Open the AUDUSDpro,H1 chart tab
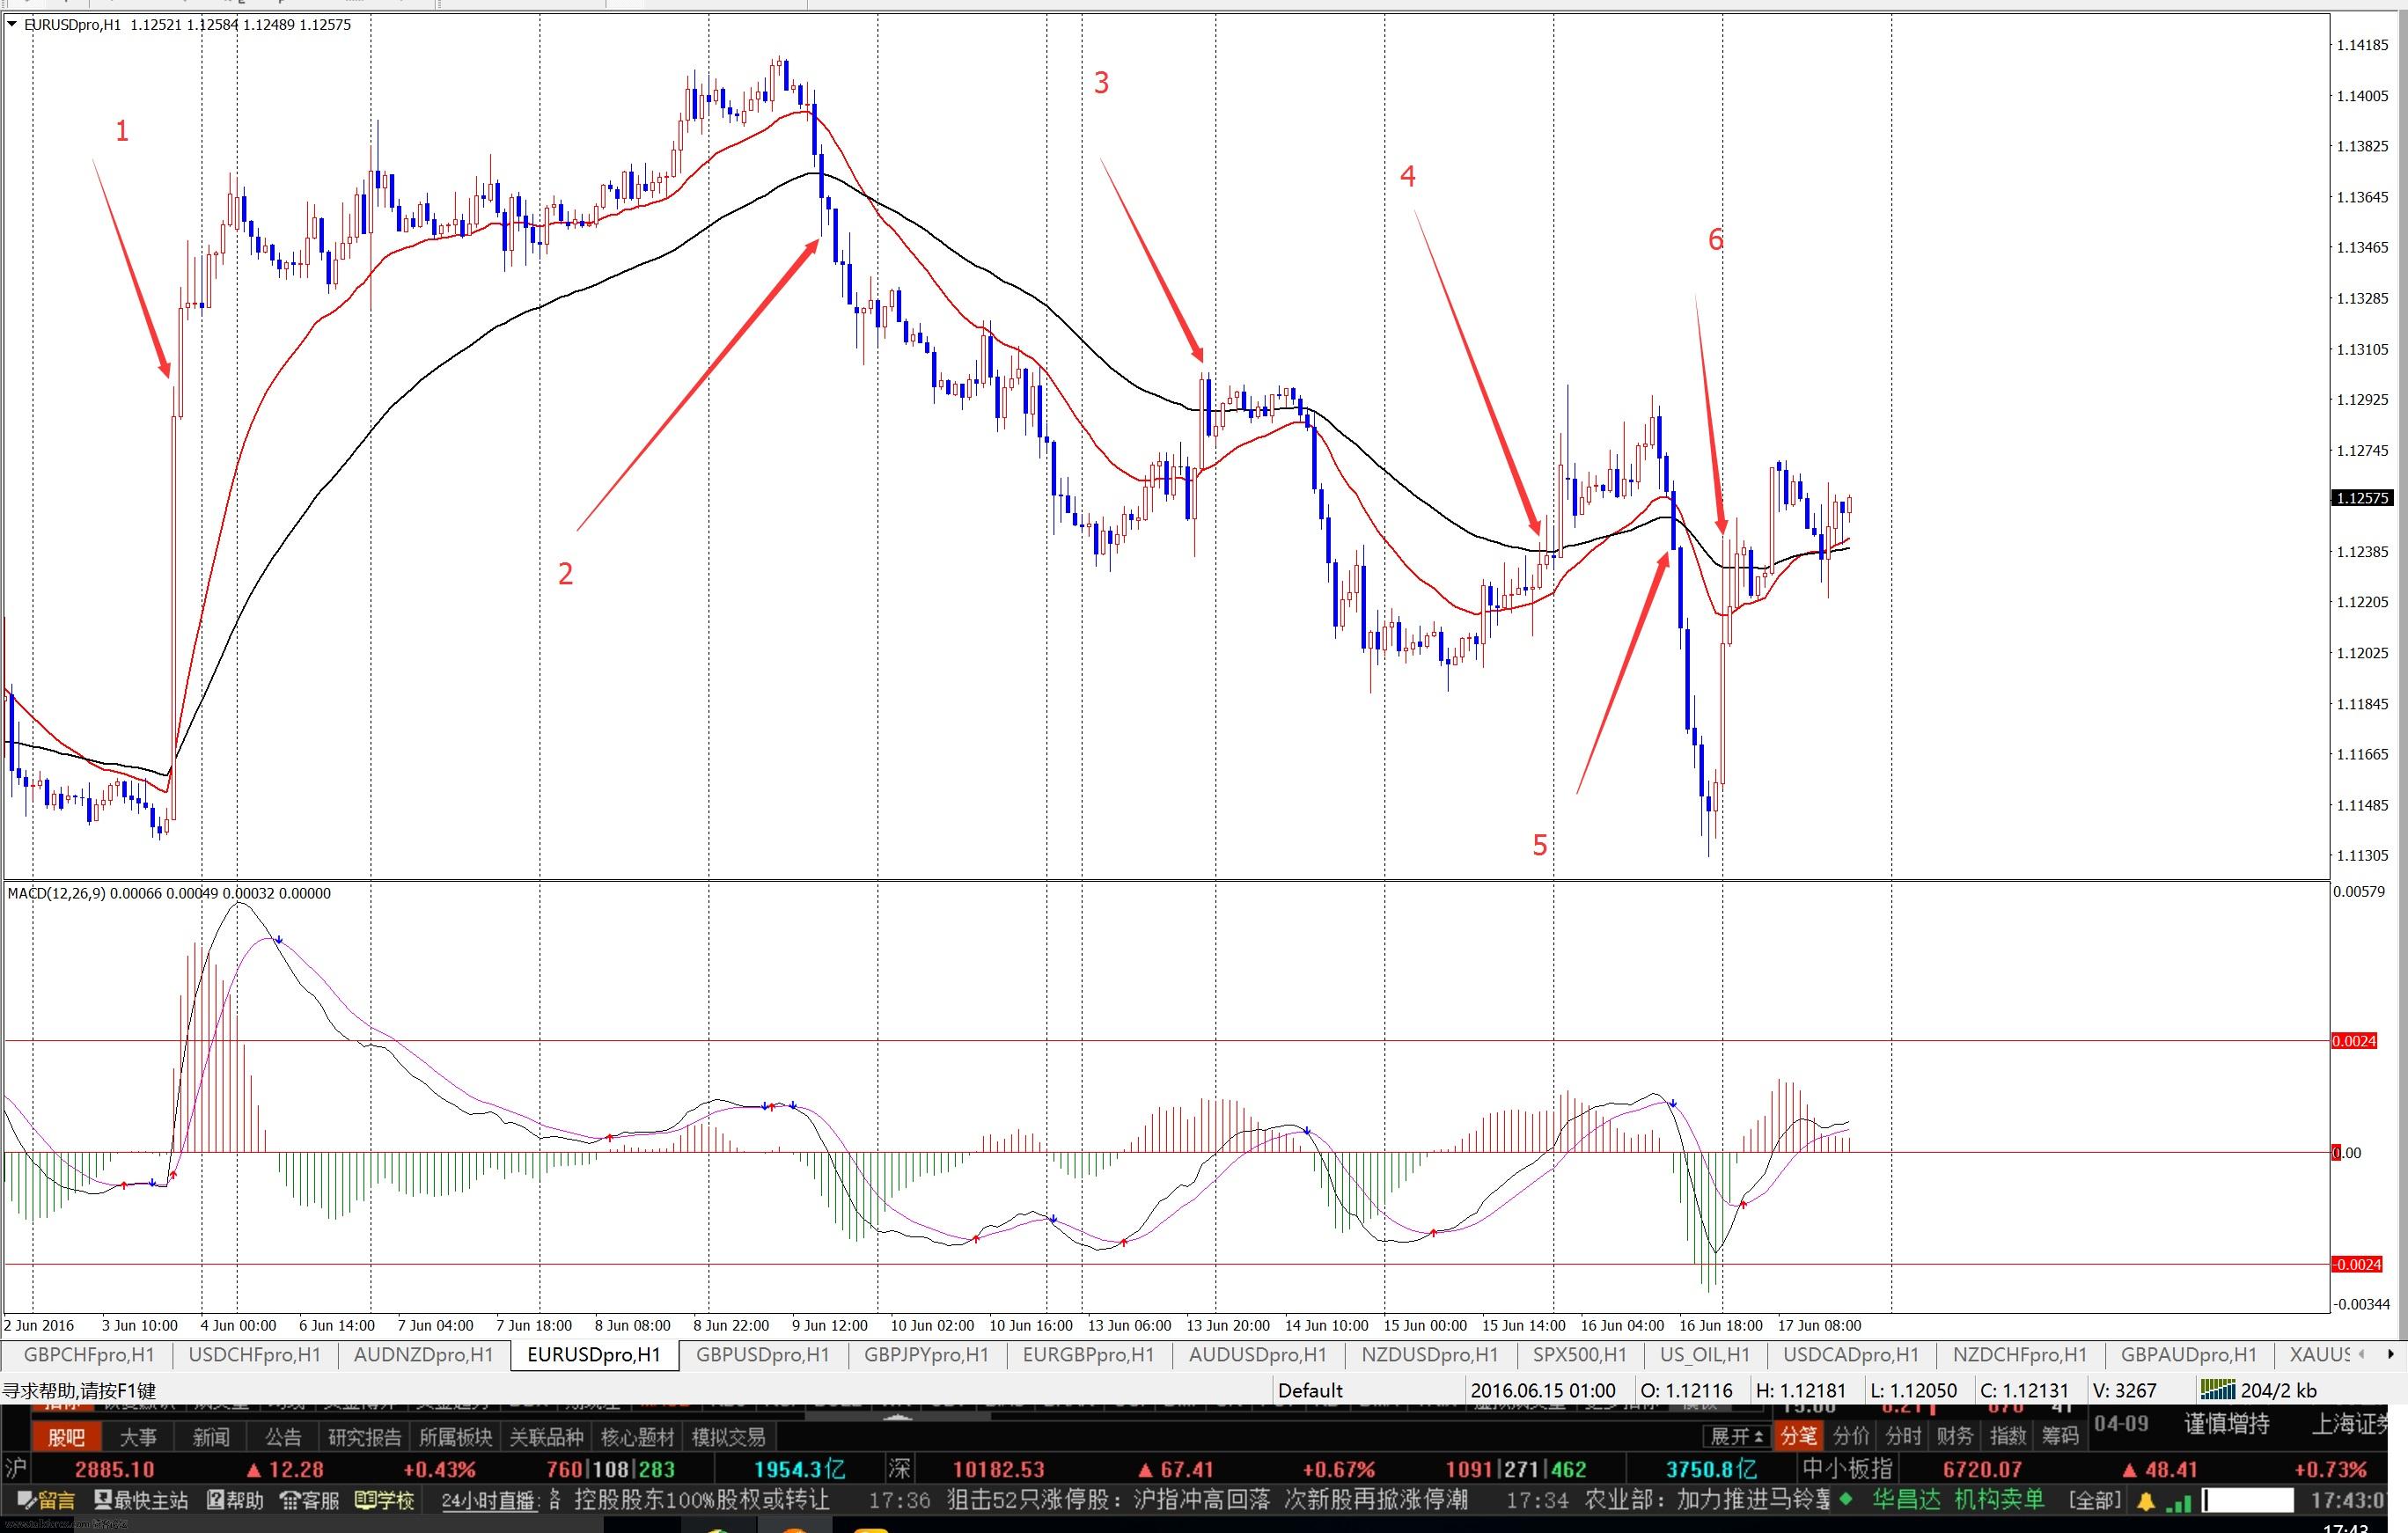 1257,1355
